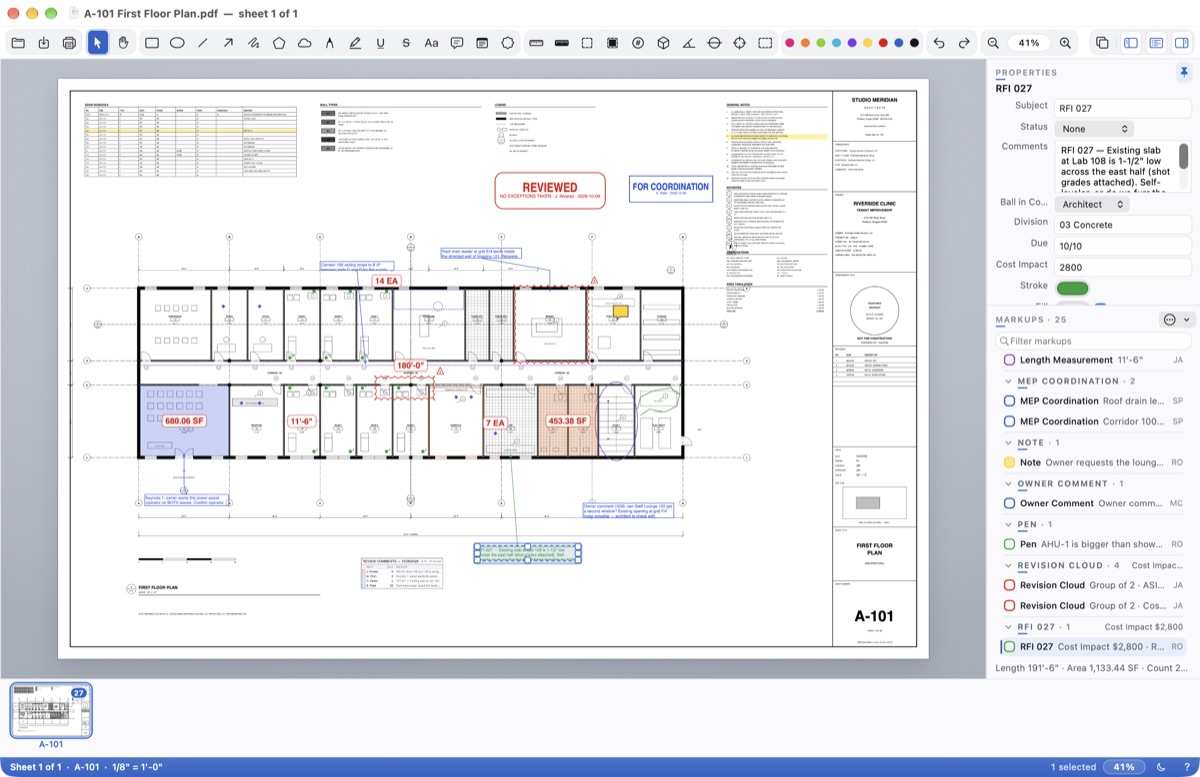Click the redo arrow
This screenshot has width=1200, height=777.
point(964,43)
